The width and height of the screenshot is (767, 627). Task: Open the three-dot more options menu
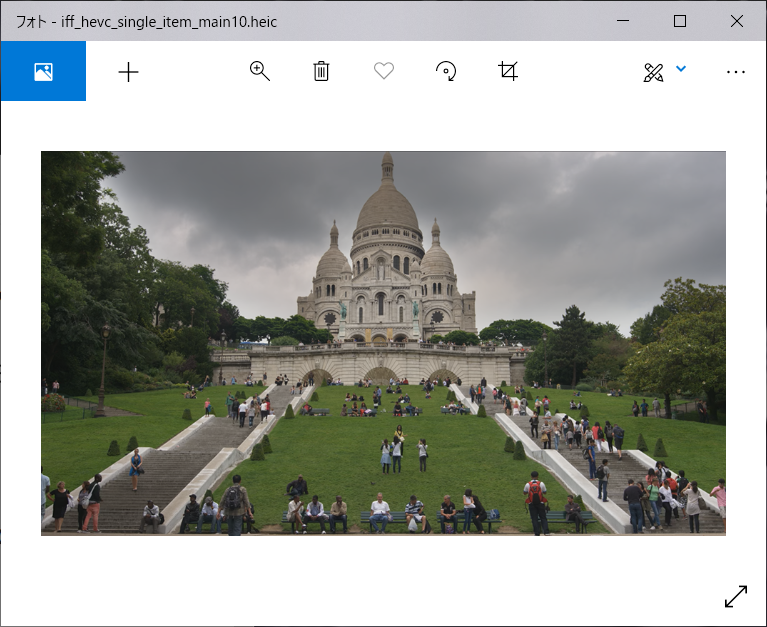pyautogui.click(x=736, y=72)
